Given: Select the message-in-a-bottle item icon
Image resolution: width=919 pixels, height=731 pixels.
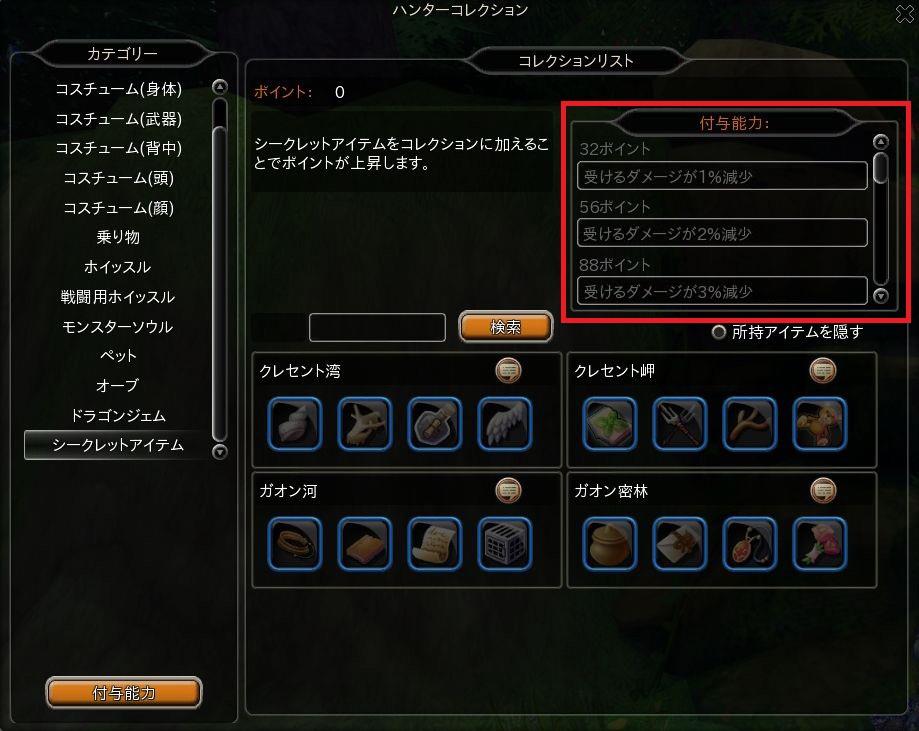Looking at the screenshot, I should coord(435,424).
